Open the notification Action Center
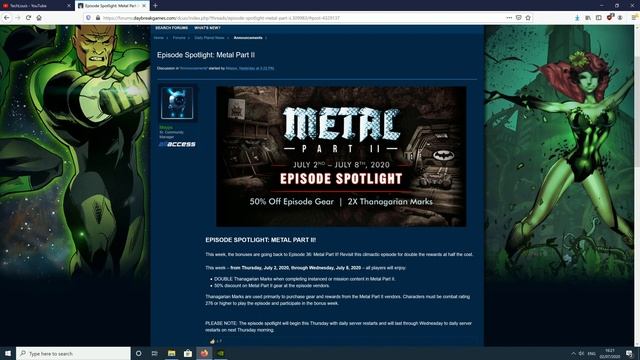Viewport: 640px width, 360px height. [x=630, y=353]
